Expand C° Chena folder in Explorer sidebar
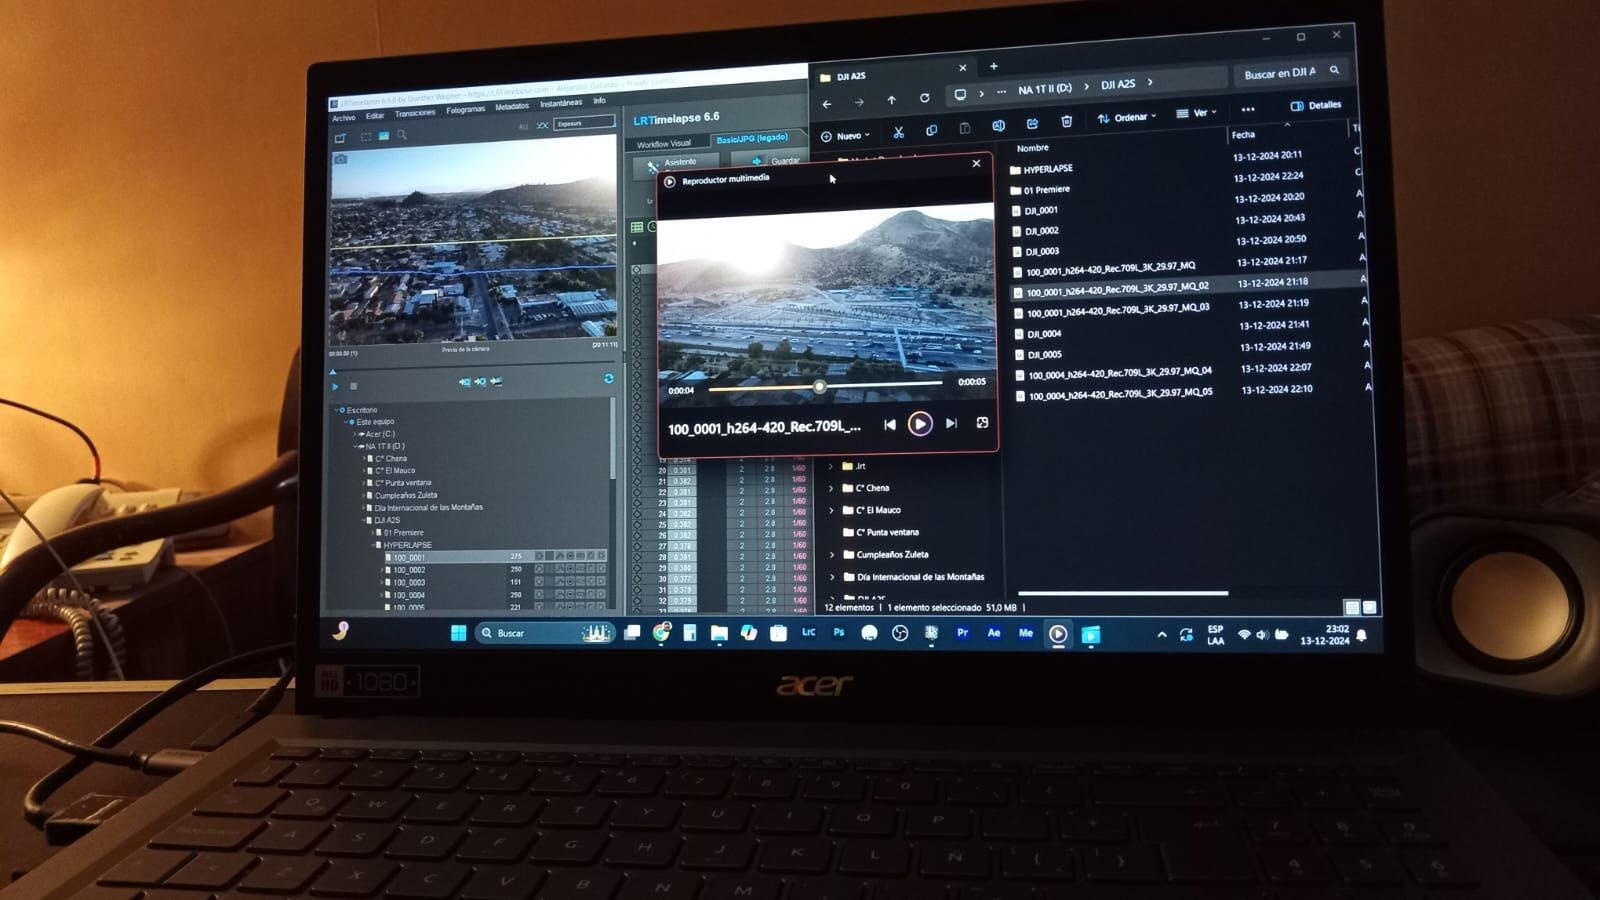Viewport: 1600px width, 900px height. click(x=831, y=488)
